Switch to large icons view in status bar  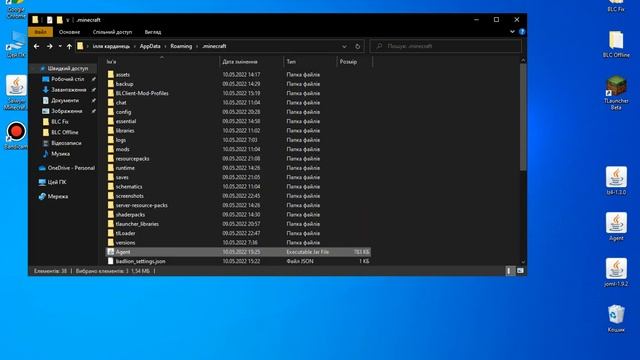(520, 271)
